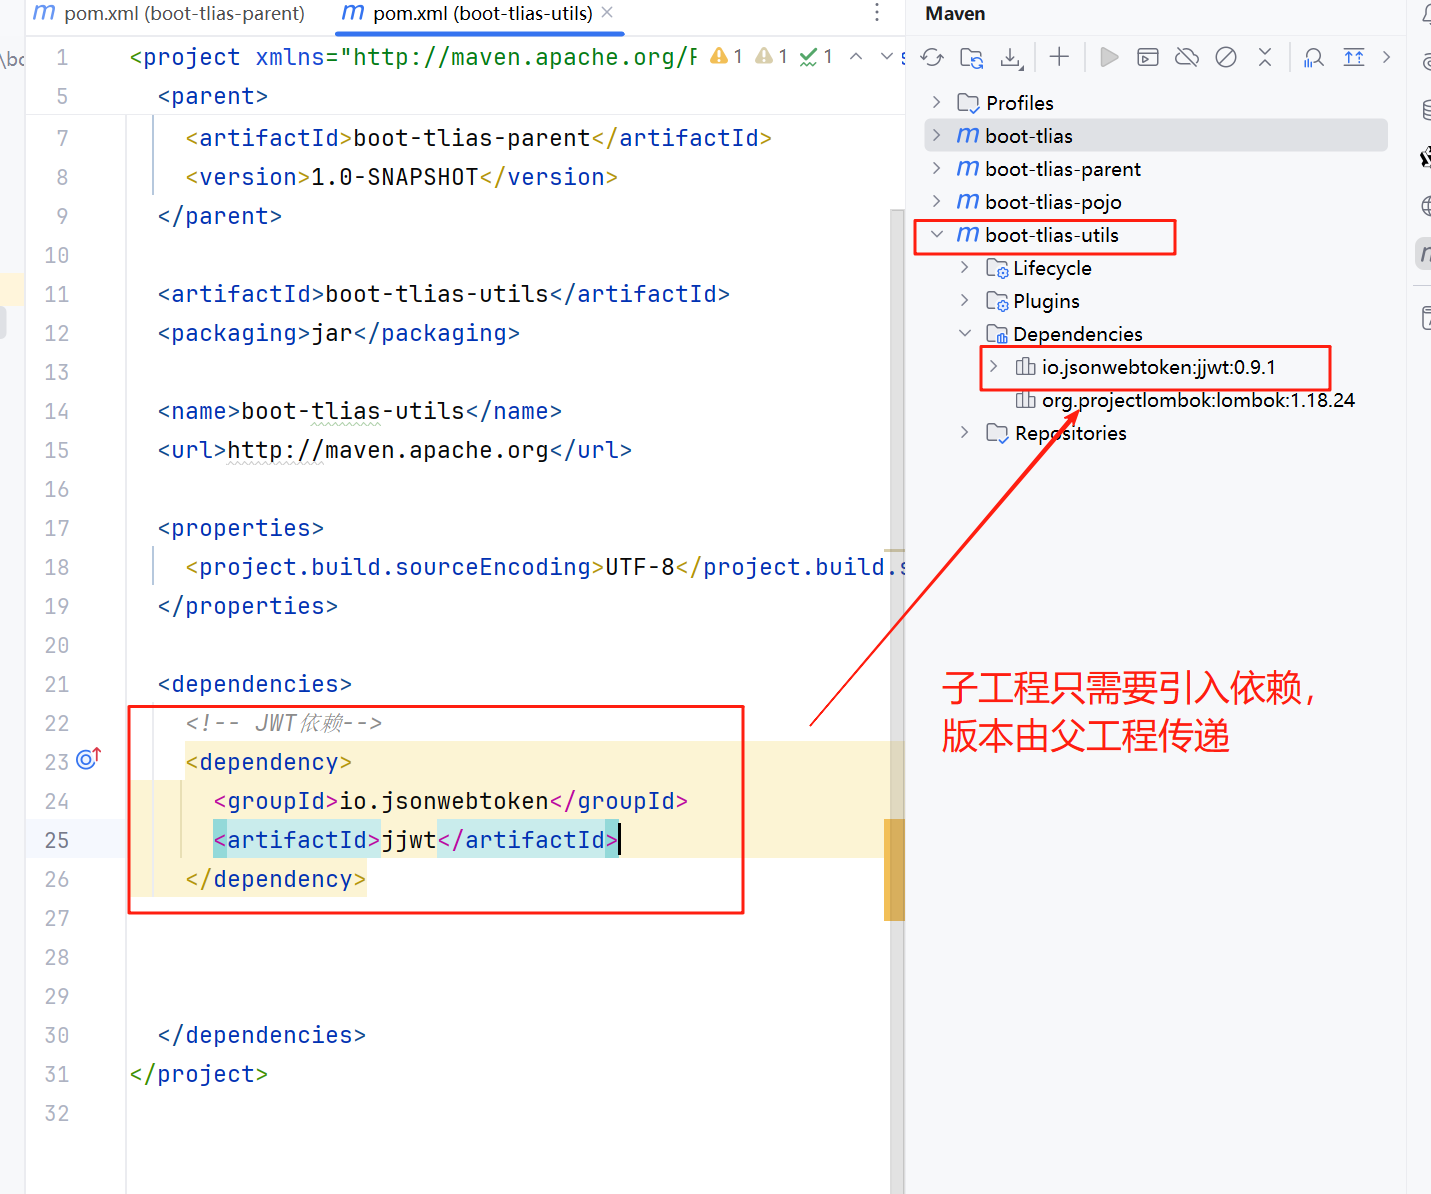1431x1194 pixels.
Task: Collapse the Dependencies folder
Action: [965, 333]
